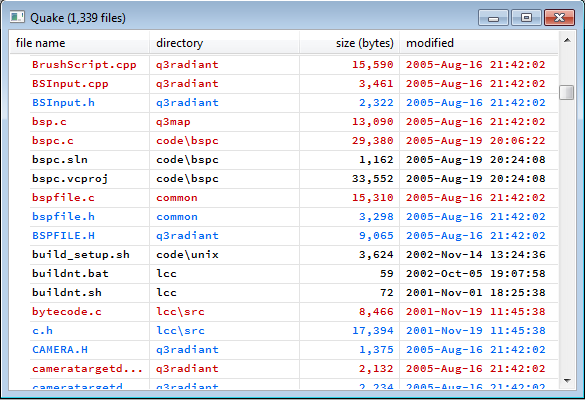Viewport: 585px width, 400px height.
Task: Click the date 2002-Oct-05 19:07:58
Action: pos(476,274)
